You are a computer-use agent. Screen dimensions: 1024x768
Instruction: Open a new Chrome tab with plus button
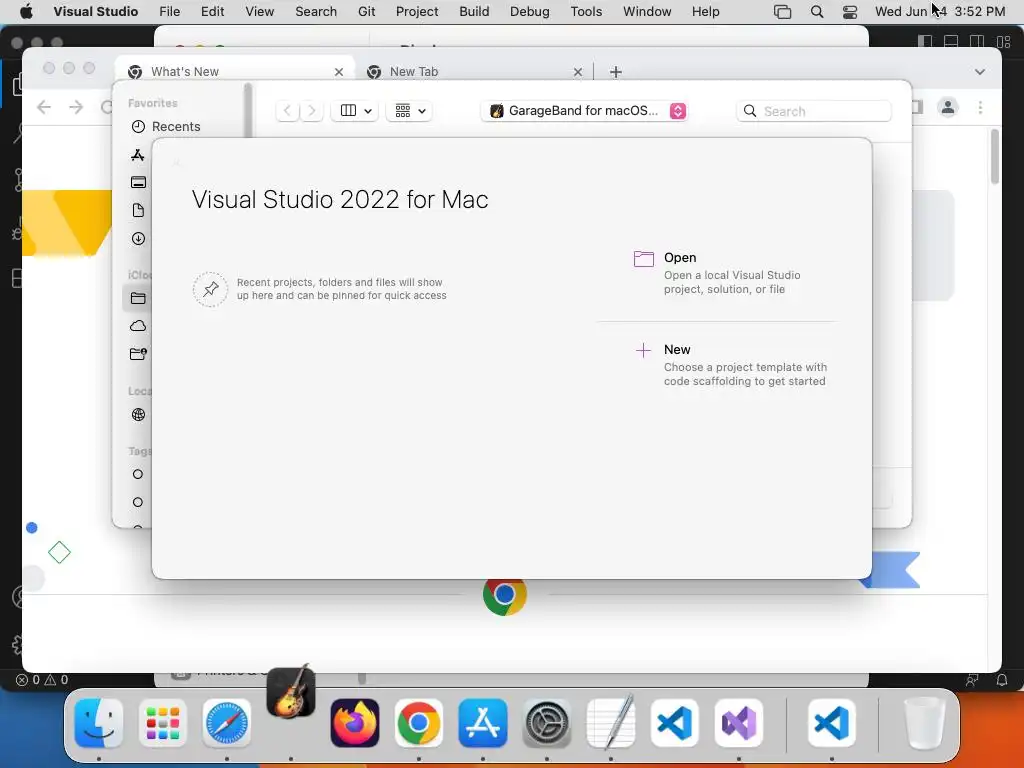[616, 72]
